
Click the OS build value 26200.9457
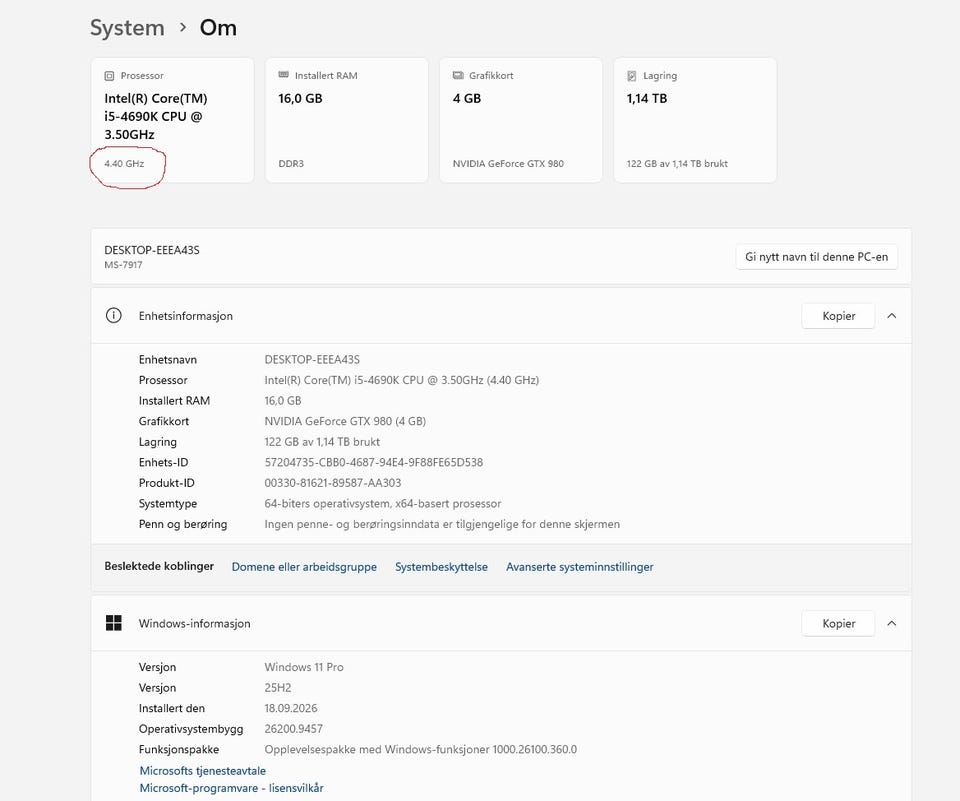coord(293,729)
